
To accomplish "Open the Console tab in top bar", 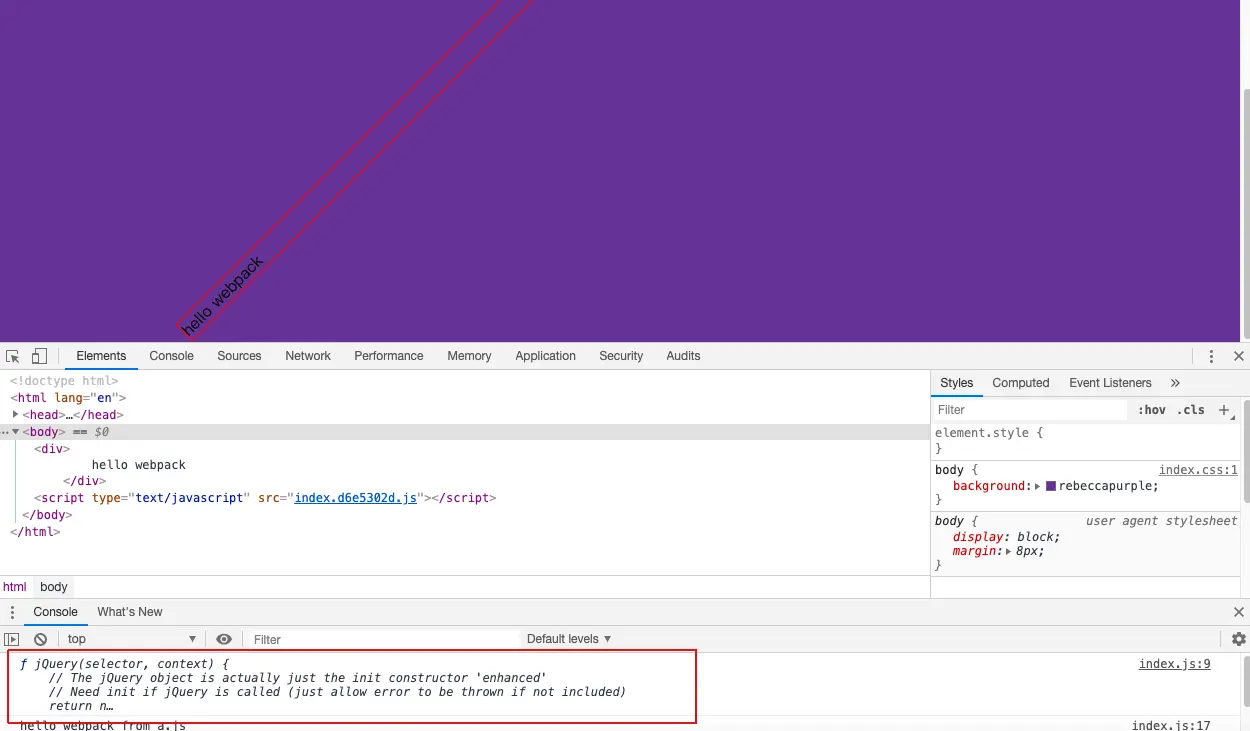I will tap(172, 356).
